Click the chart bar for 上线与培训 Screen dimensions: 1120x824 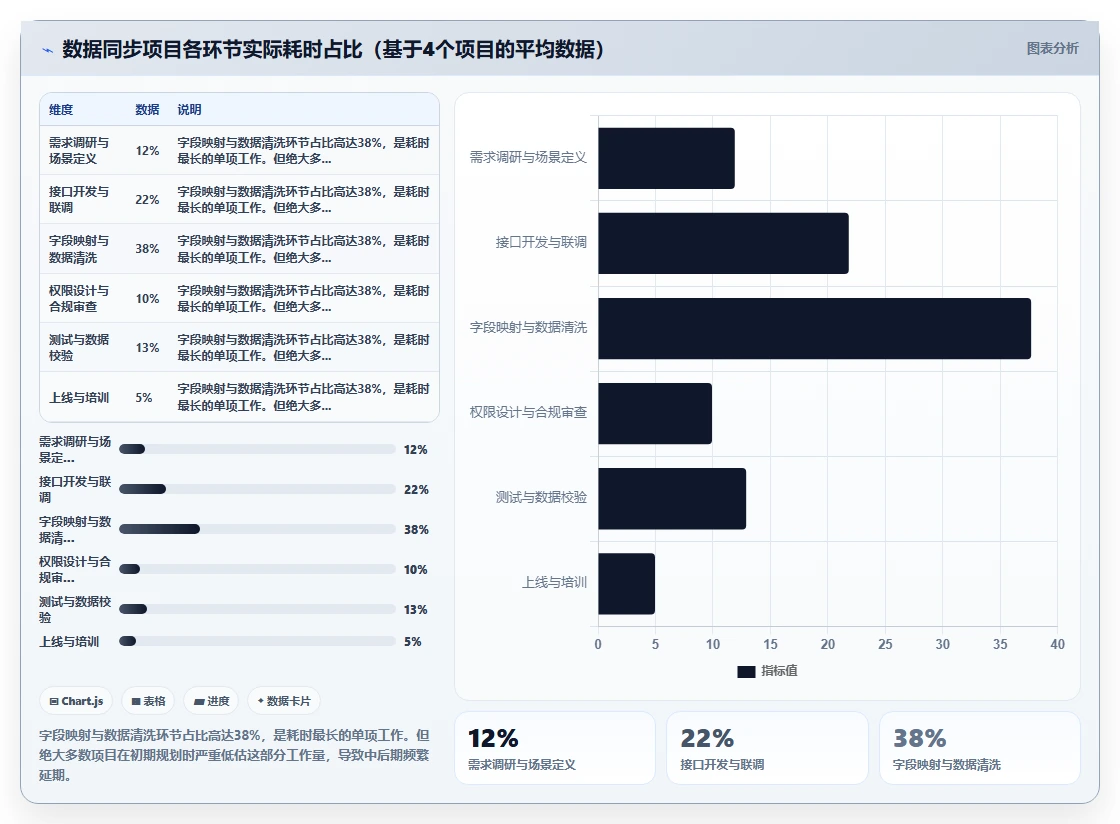point(626,583)
